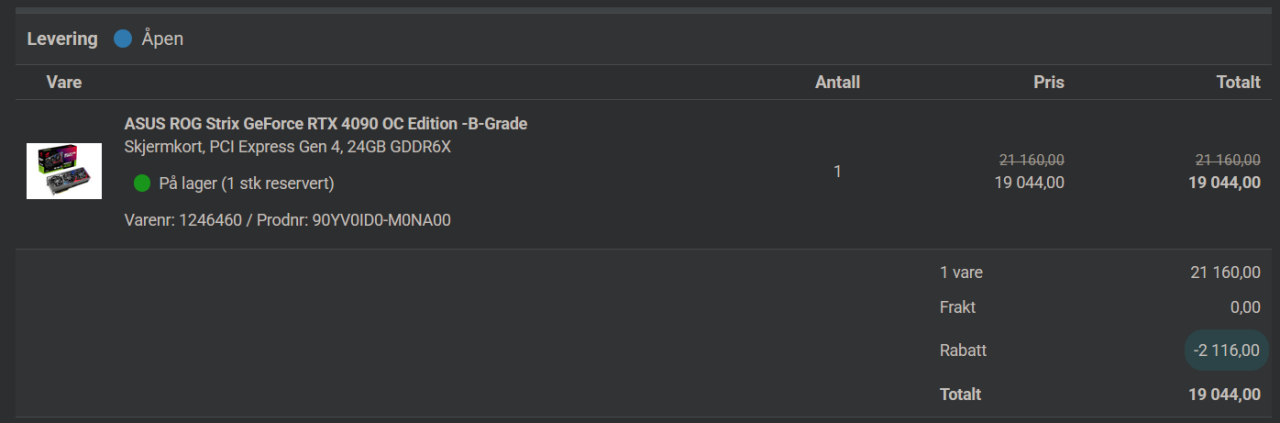Click the Varenr and Prodnr line

(287, 220)
